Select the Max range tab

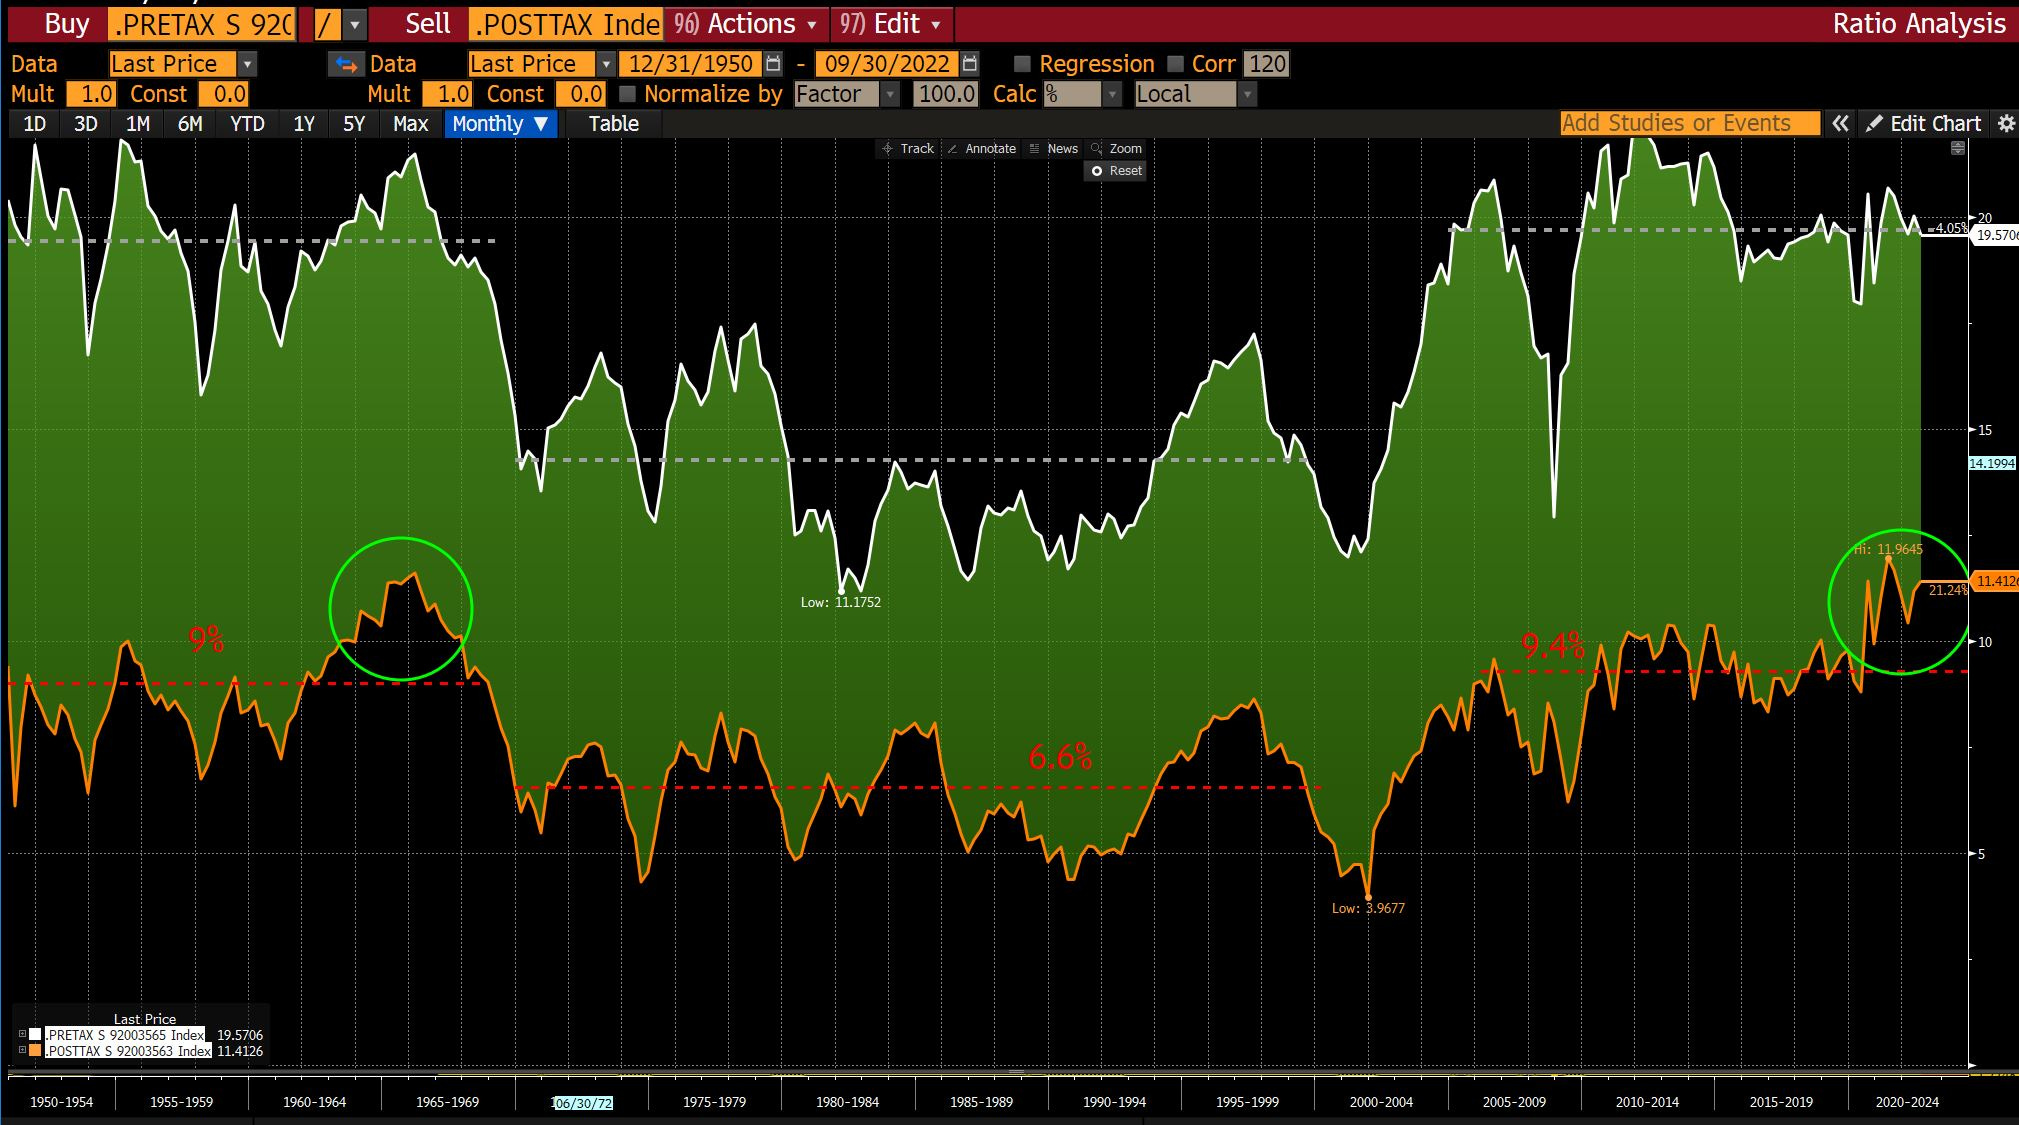pyautogui.click(x=410, y=123)
